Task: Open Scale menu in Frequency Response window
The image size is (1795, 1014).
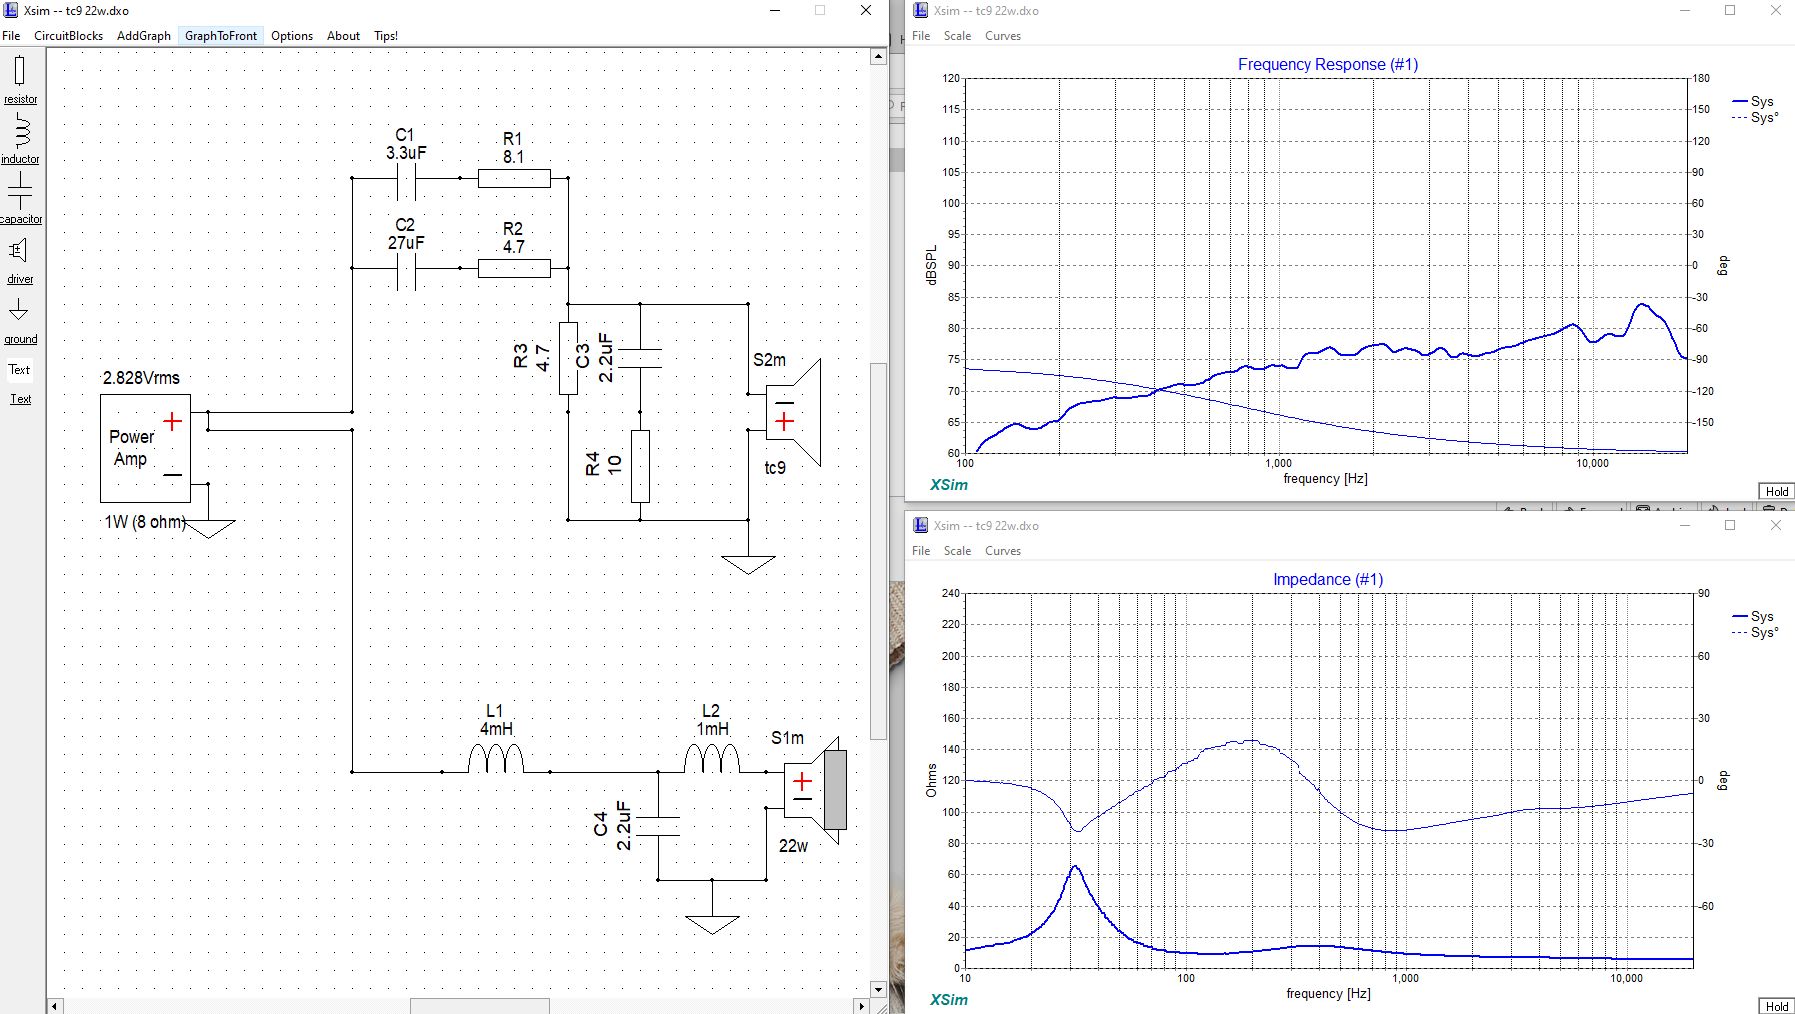Action: (957, 36)
